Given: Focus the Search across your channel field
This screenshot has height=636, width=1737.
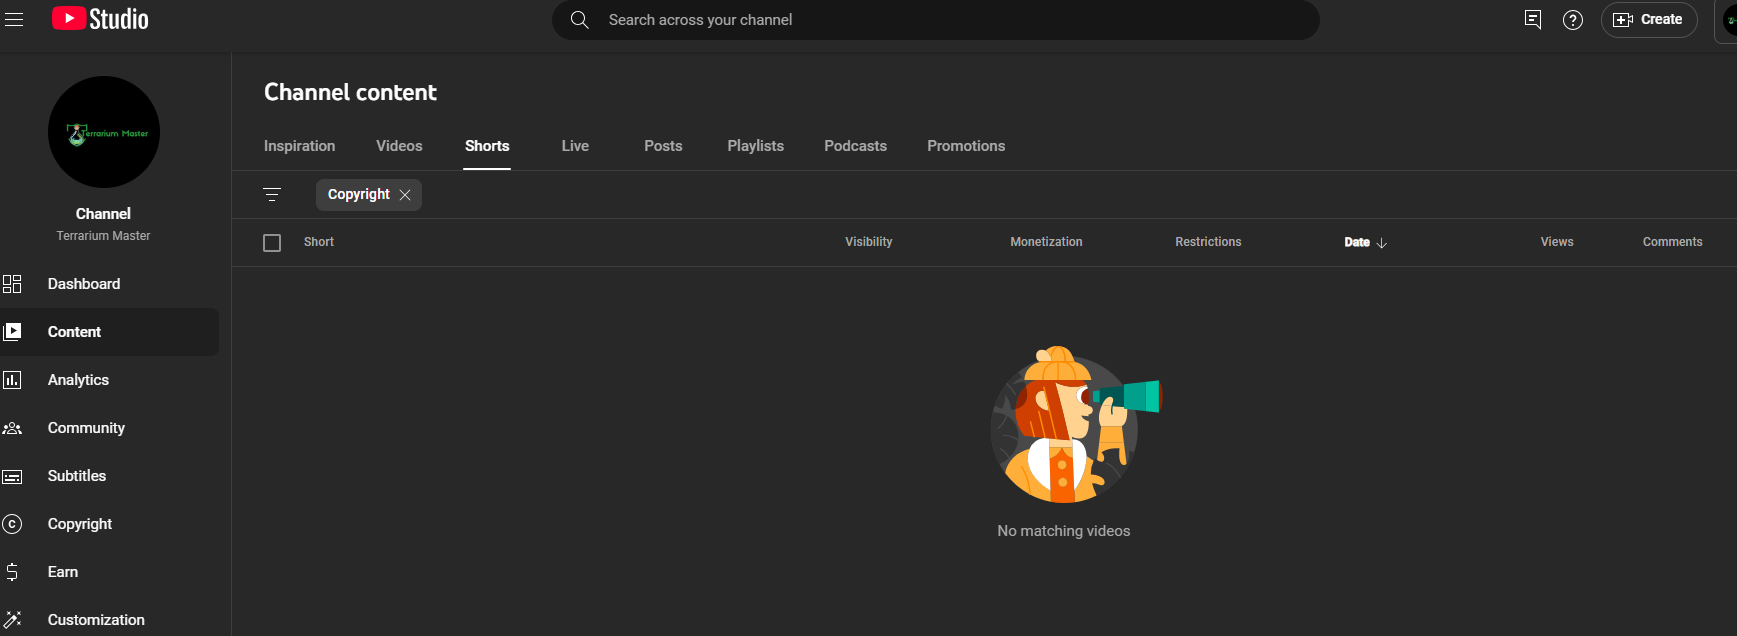Looking at the screenshot, I should 935,20.
